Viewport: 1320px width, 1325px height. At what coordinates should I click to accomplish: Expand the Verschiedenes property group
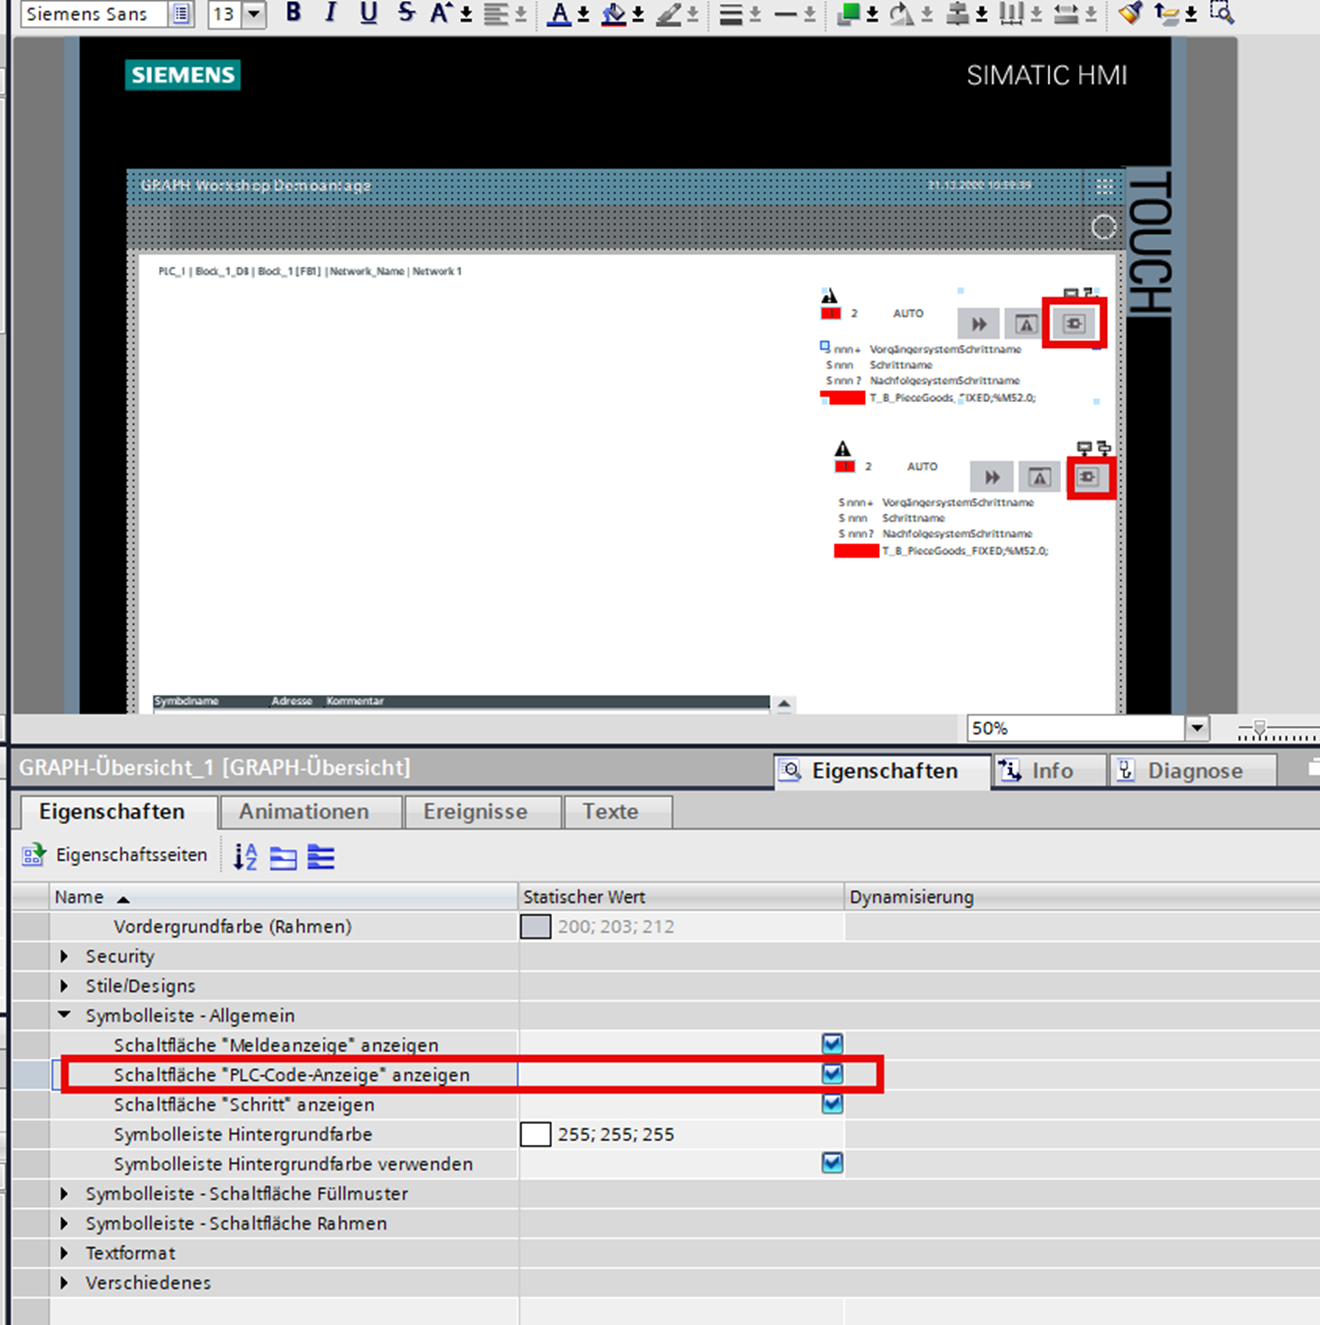tap(65, 1283)
